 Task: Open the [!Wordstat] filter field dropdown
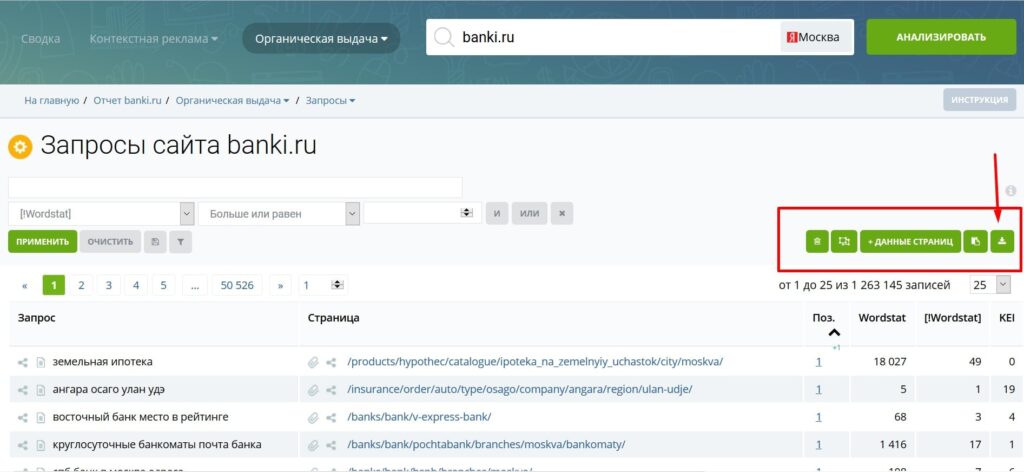[101, 213]
